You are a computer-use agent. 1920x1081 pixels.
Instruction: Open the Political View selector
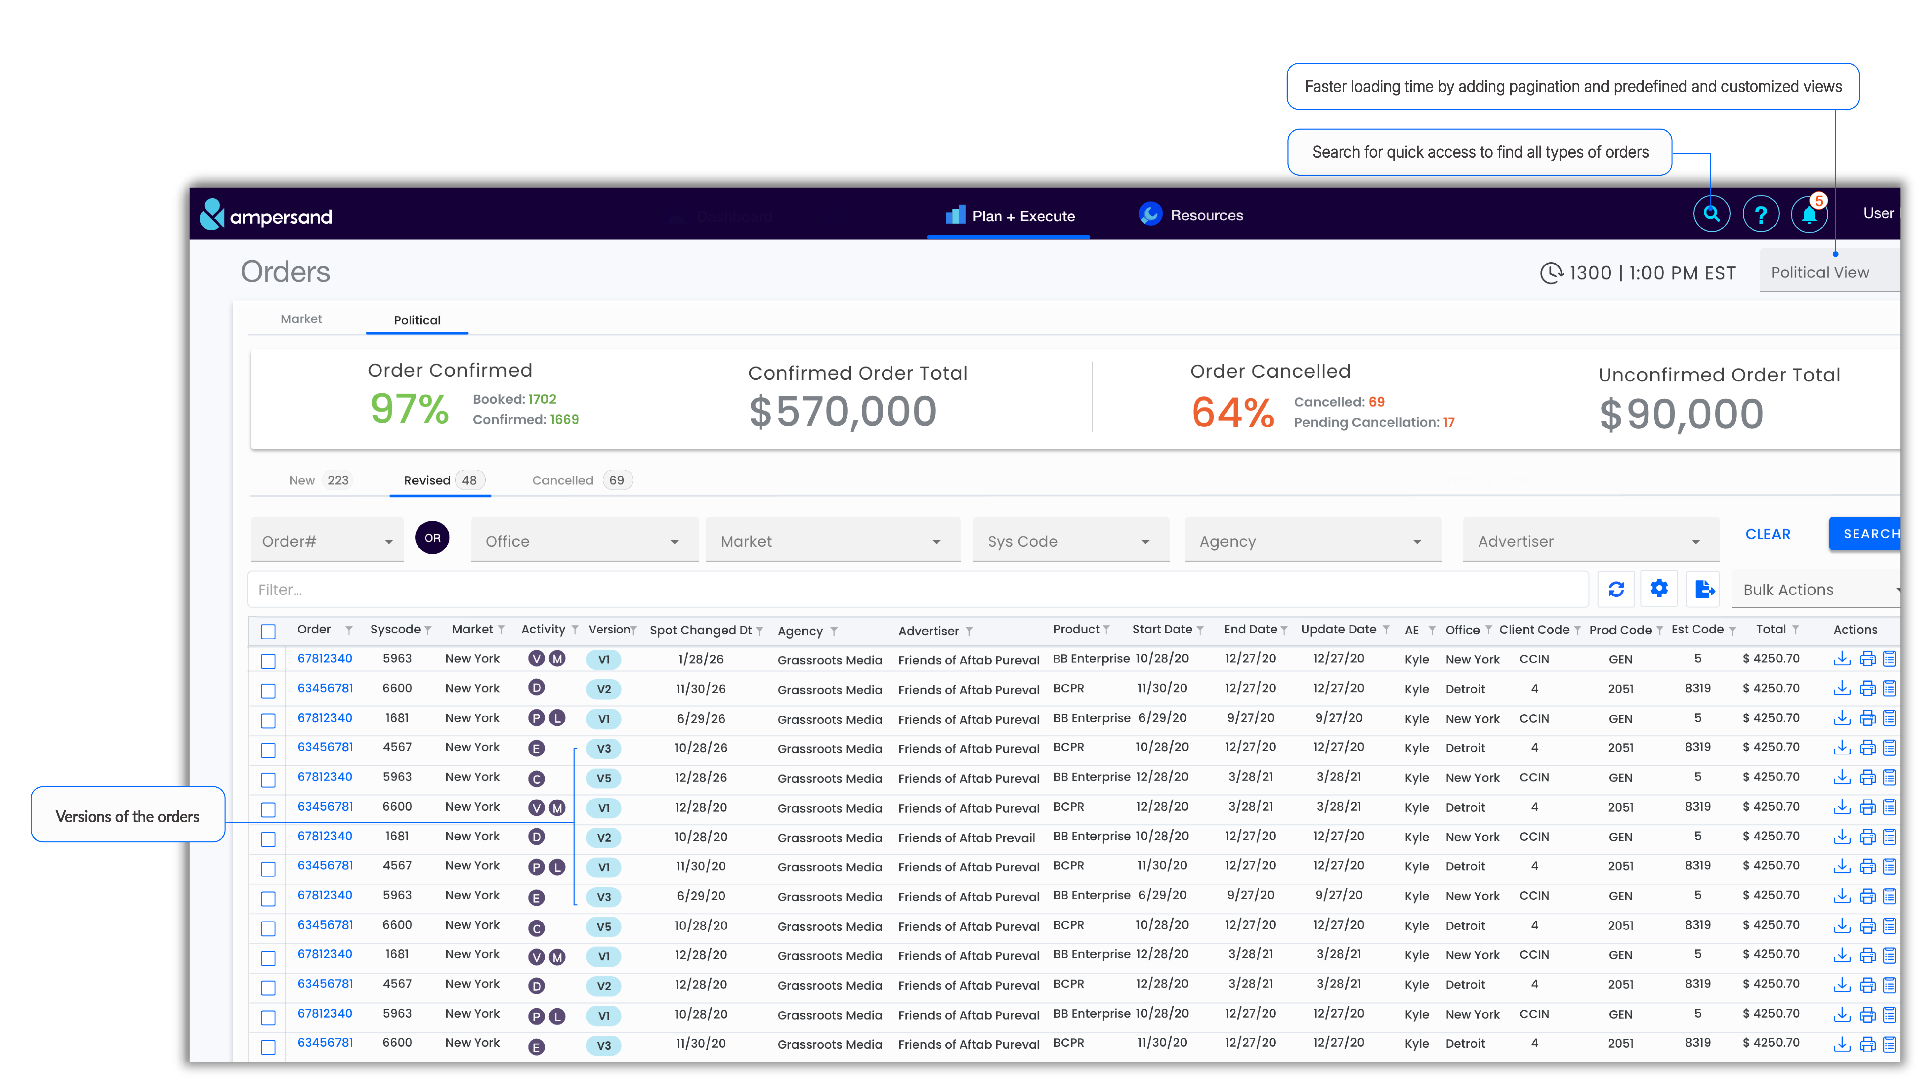click(1829, 272)
